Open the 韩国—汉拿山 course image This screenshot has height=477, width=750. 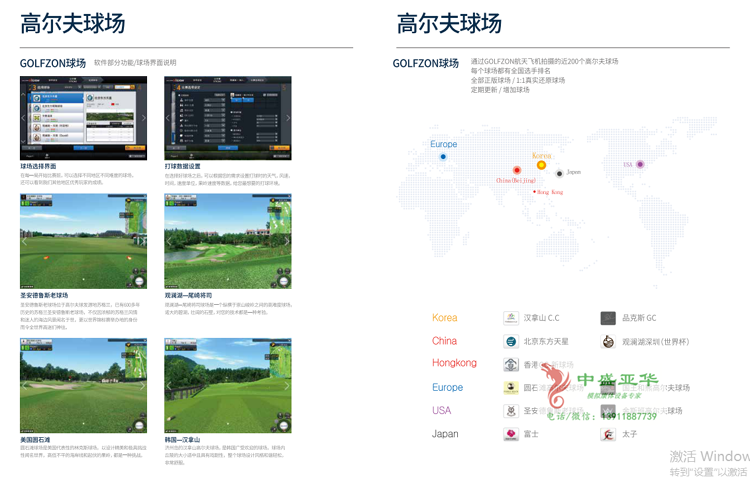228,385
